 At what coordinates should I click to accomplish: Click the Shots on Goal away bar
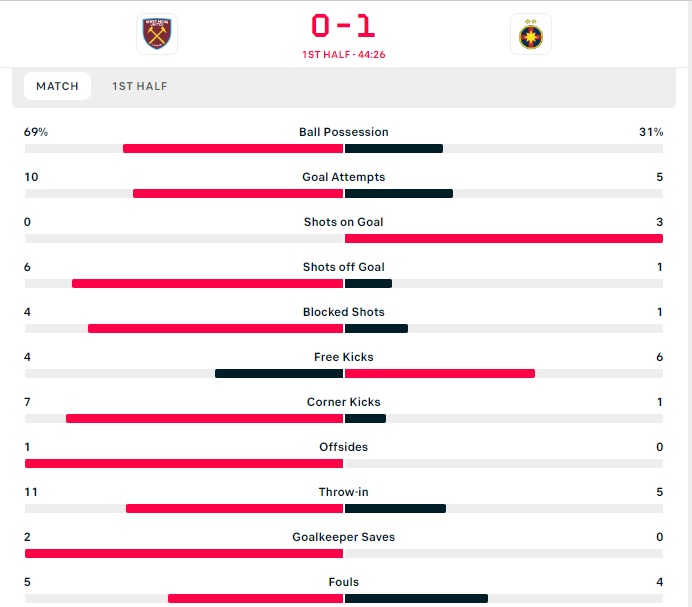tap(503, 239)
